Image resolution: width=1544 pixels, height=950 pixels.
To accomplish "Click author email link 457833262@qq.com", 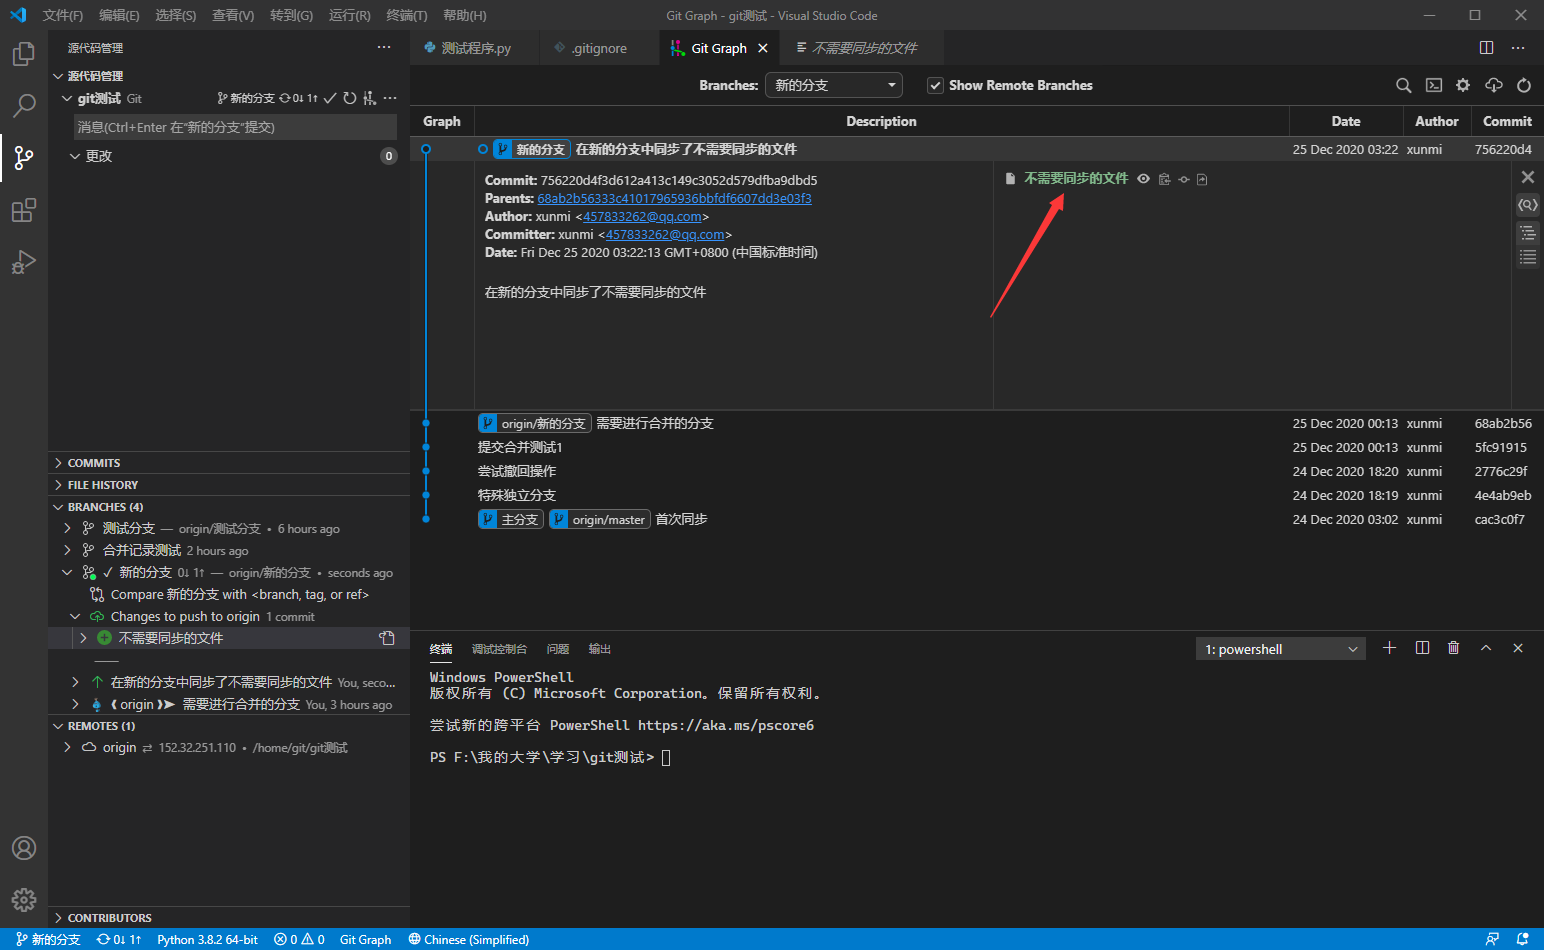I will 642,217.
